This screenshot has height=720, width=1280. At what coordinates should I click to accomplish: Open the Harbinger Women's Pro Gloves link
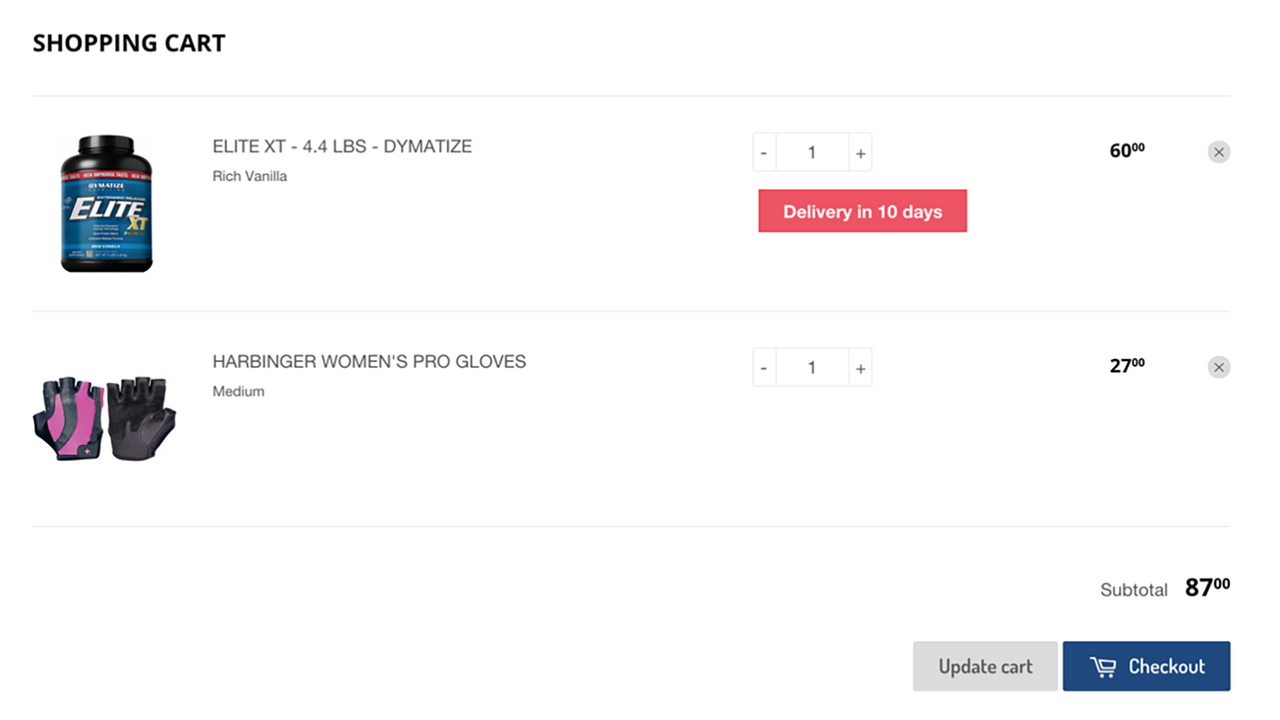(369, 361)
